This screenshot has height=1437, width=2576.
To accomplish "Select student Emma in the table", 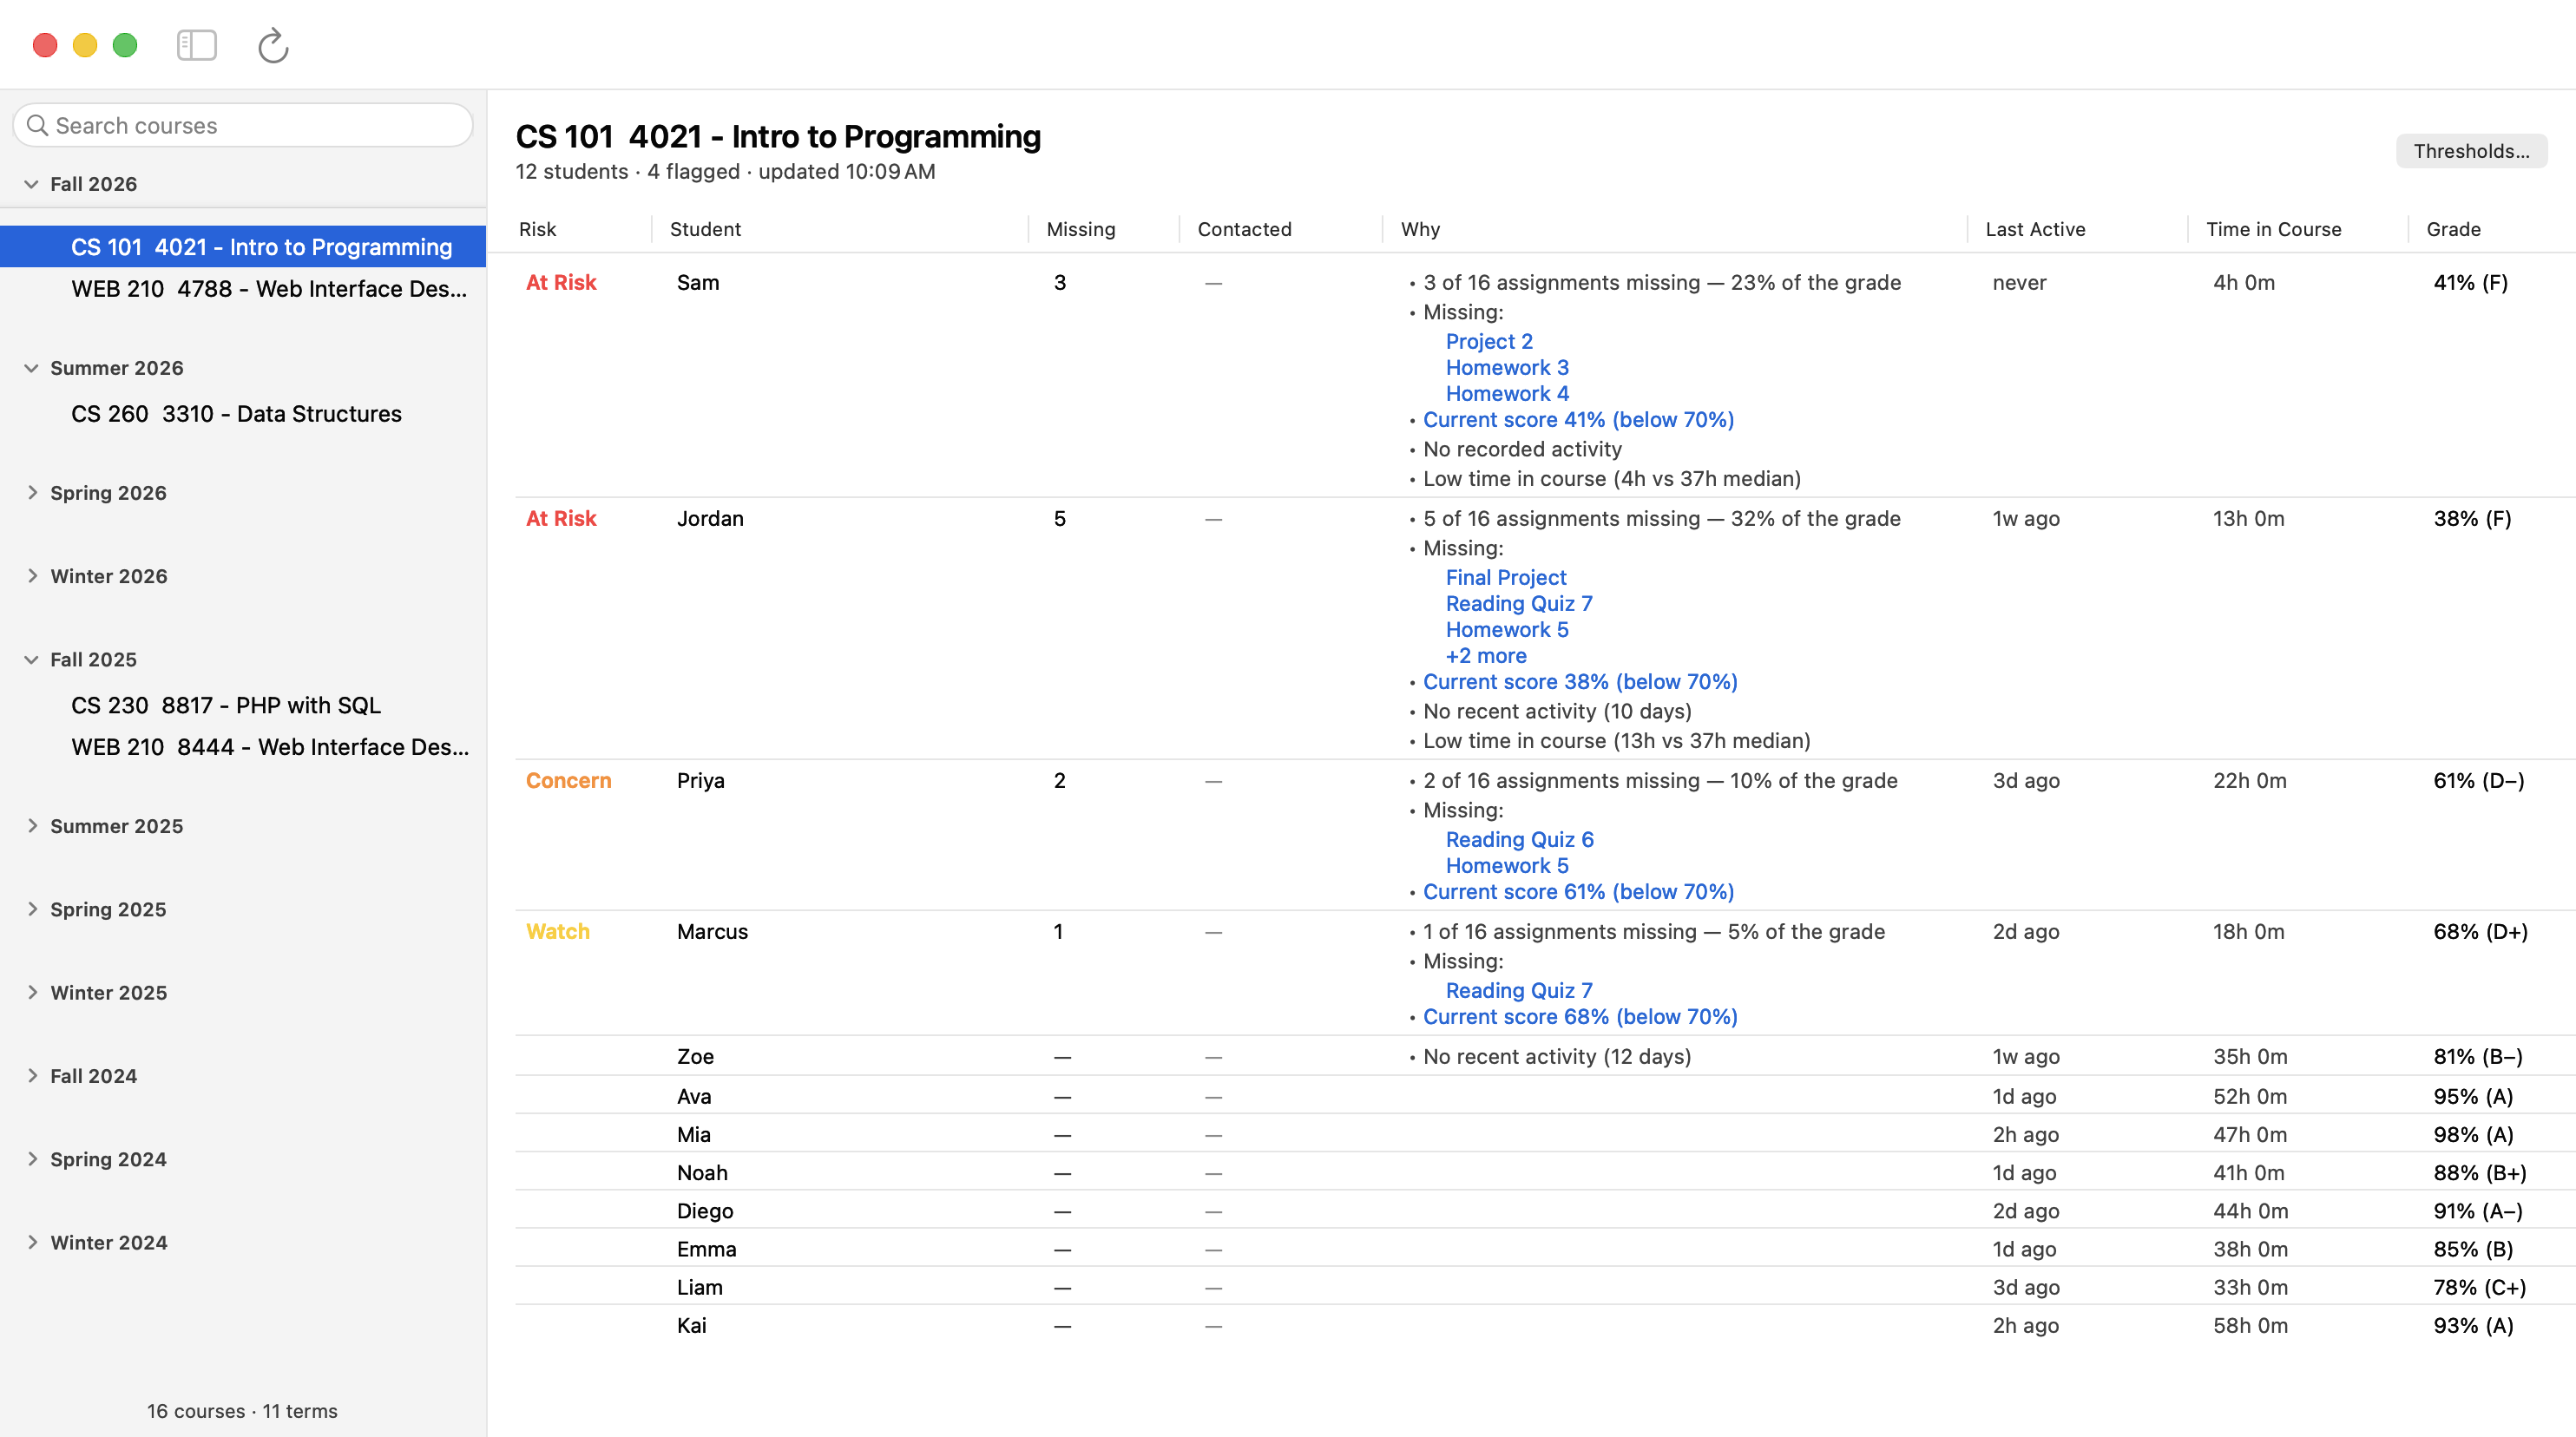I will pos(706,1249).
